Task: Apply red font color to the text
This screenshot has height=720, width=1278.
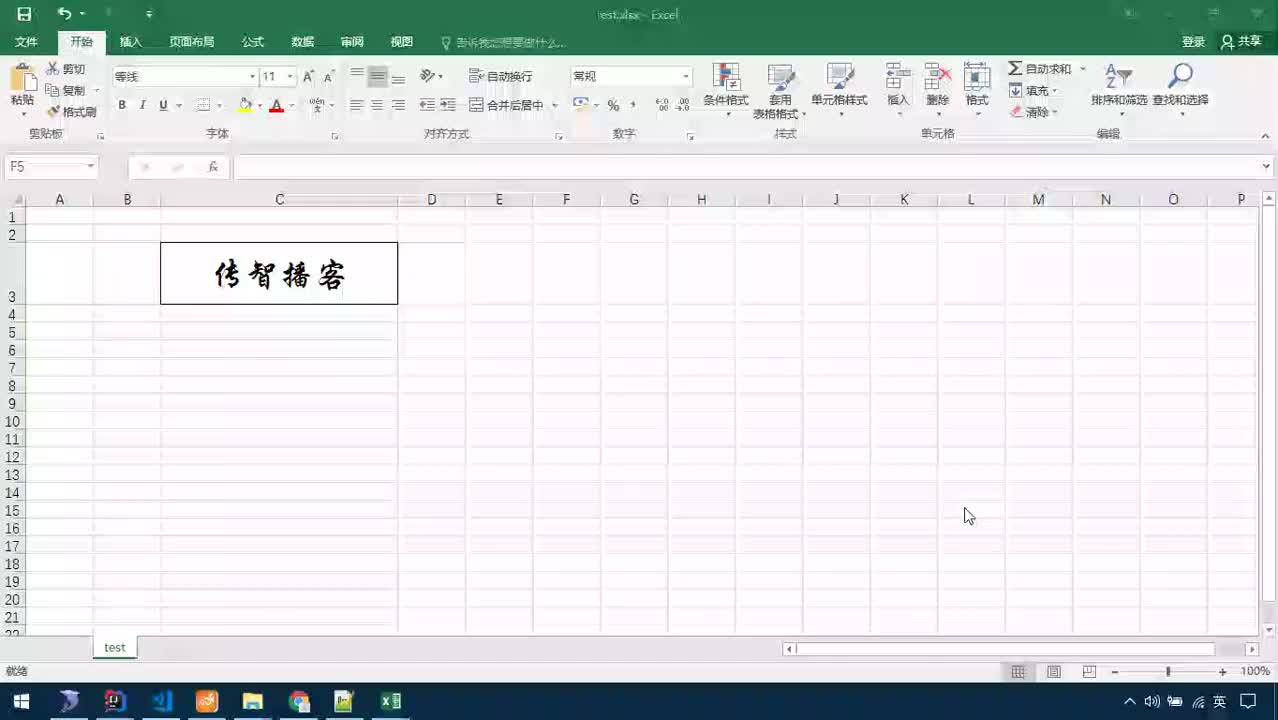Action: coord(277,105)
